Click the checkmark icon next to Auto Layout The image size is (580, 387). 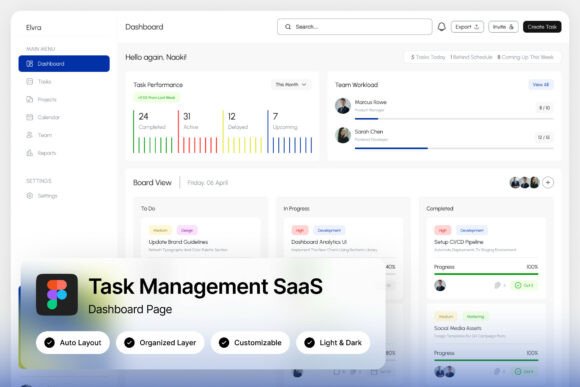[x=49, y=343]
